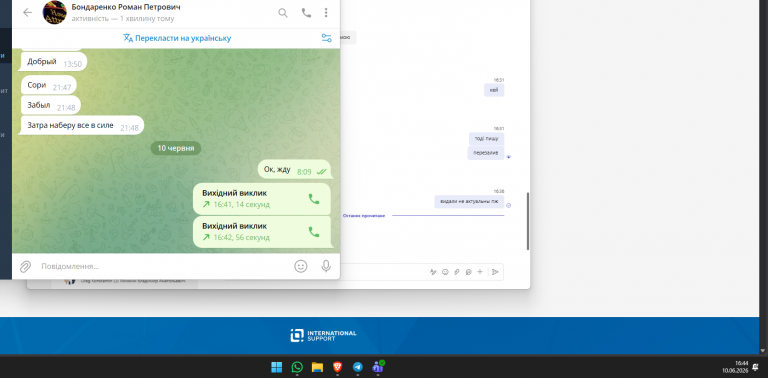
Task: Attach a file with the paperclip icon
Action: (25, 266)
